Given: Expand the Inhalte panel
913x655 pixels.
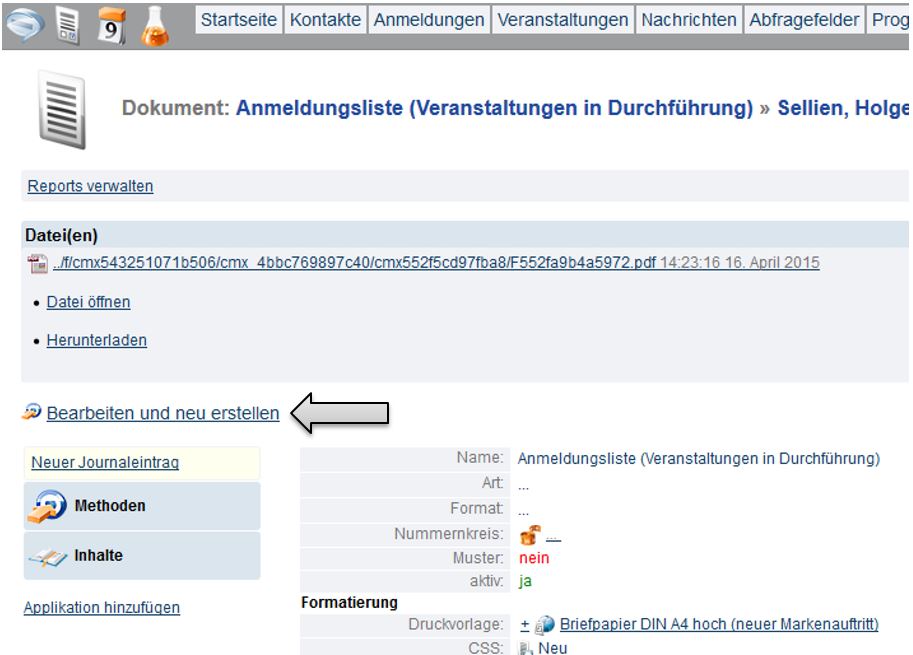Looking at the screenshot, I should pyautogui.click(x=141, y=556).
